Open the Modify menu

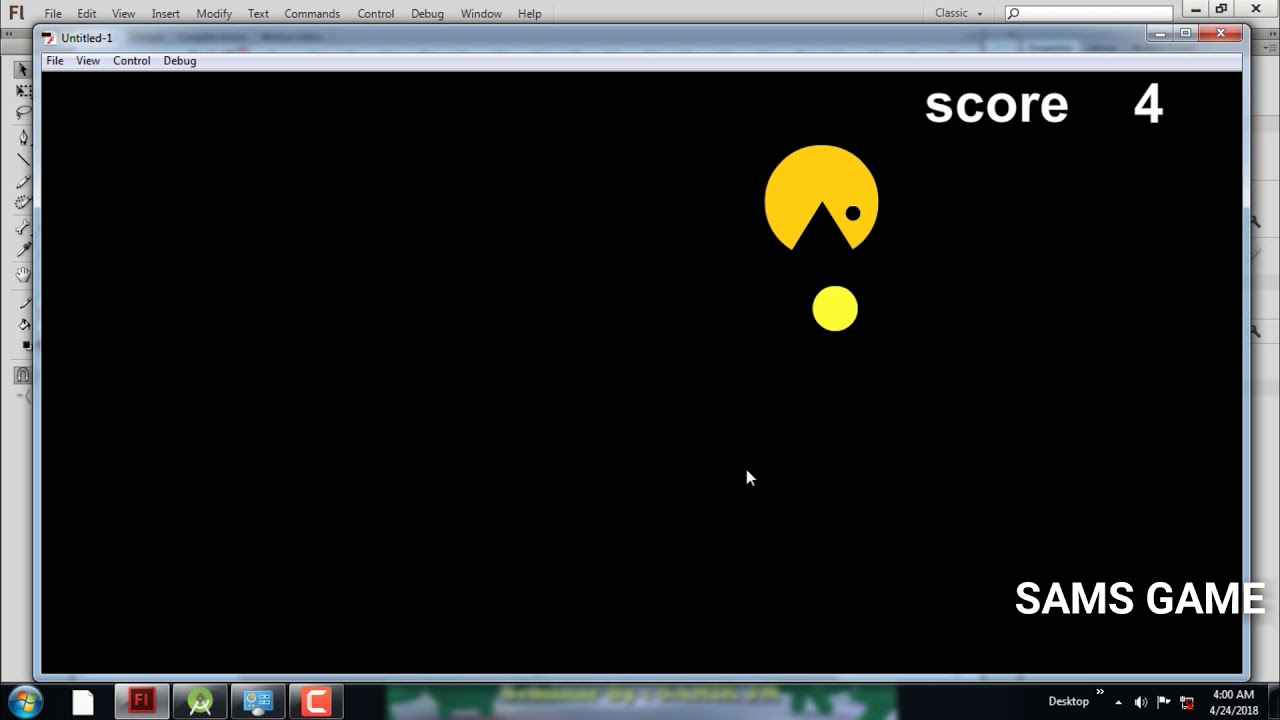pos(214,14)
